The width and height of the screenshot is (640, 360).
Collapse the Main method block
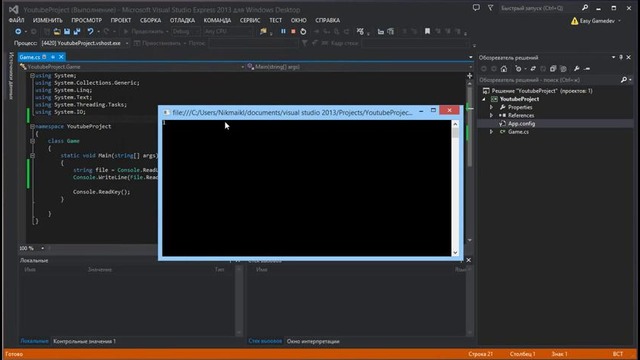(x=32, y=156)
